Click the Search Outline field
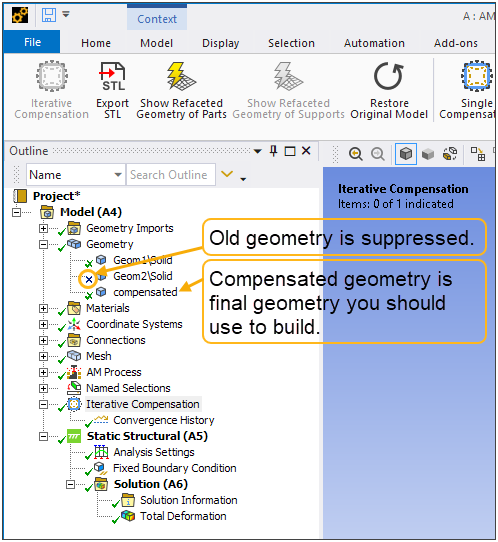 [171, 175]
